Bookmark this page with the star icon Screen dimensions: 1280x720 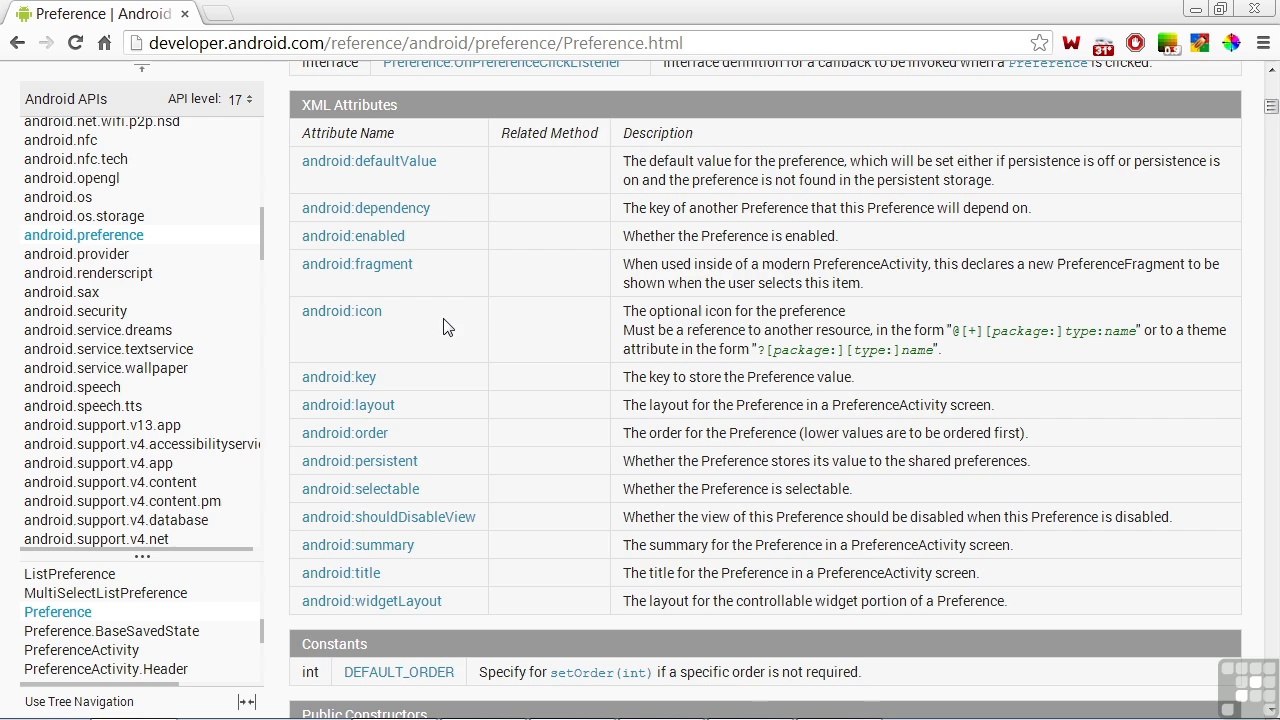tap(1039, 43)
